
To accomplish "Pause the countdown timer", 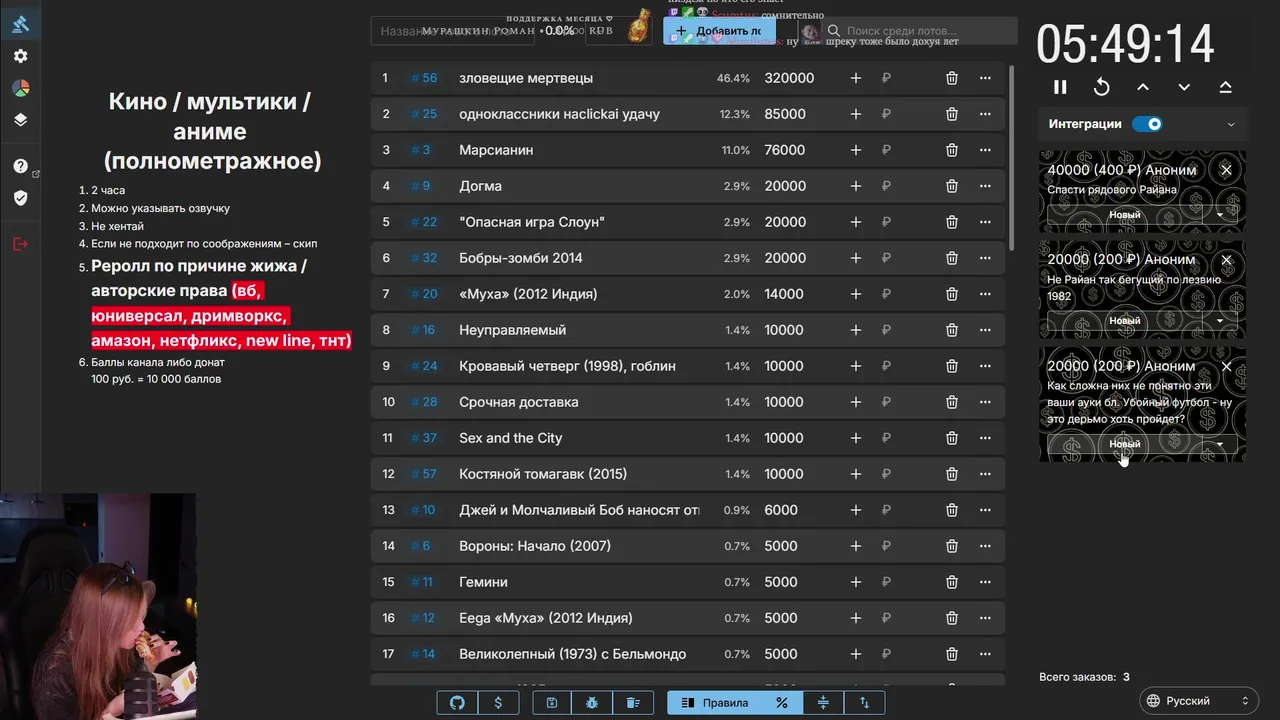I will tap(1060, 88).
